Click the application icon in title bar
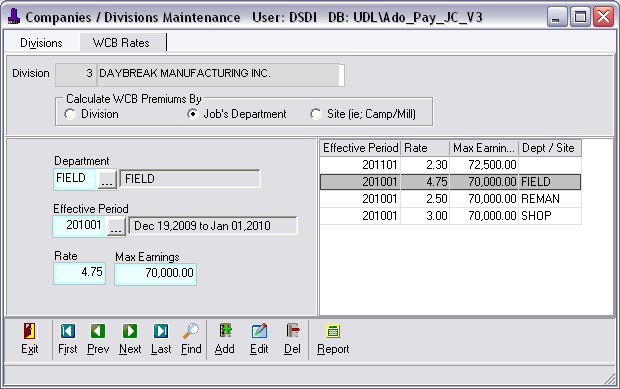Viewport: 620px width, 389px height. 14,16
